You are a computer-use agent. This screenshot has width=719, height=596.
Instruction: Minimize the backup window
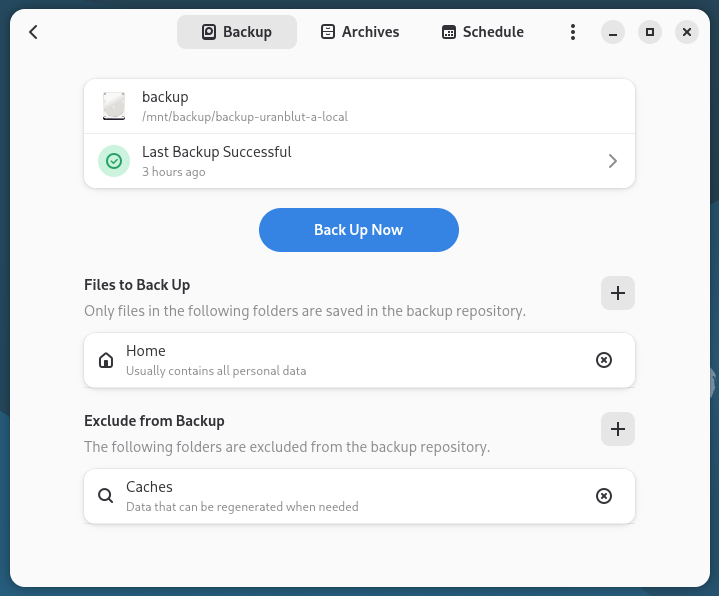coord(614,32)
